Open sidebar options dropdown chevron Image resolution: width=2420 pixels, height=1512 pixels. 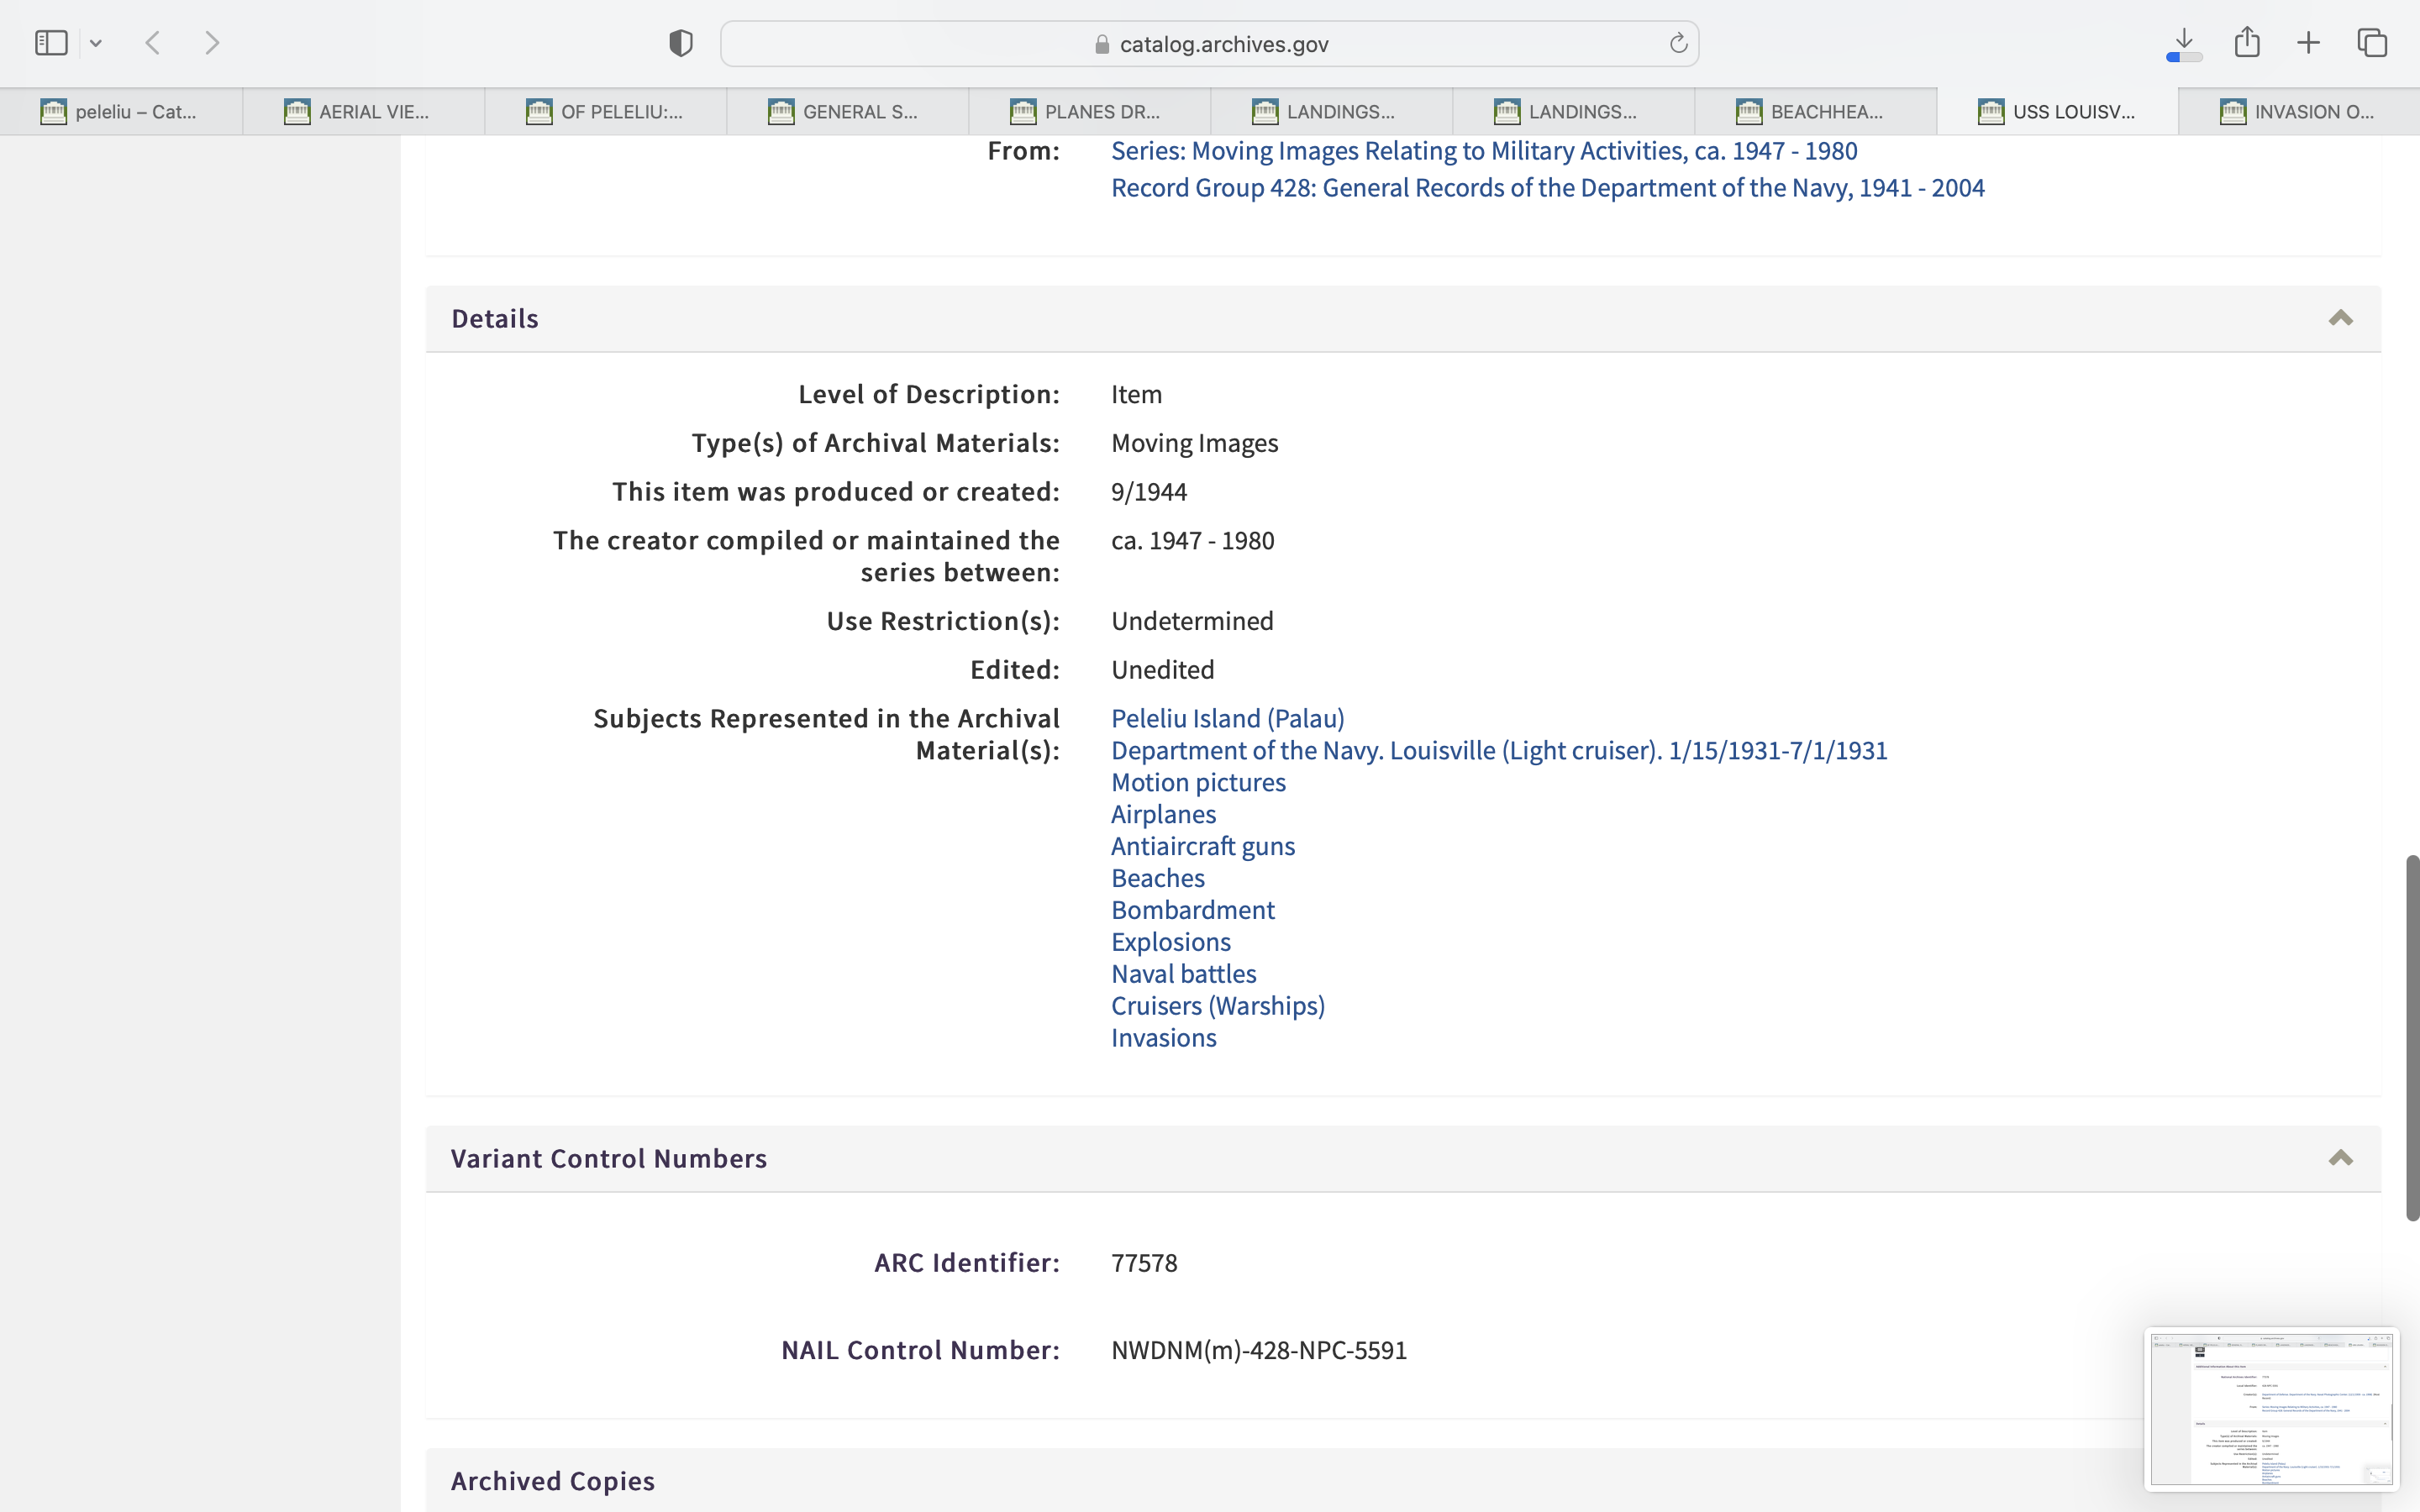pos(96,43)
